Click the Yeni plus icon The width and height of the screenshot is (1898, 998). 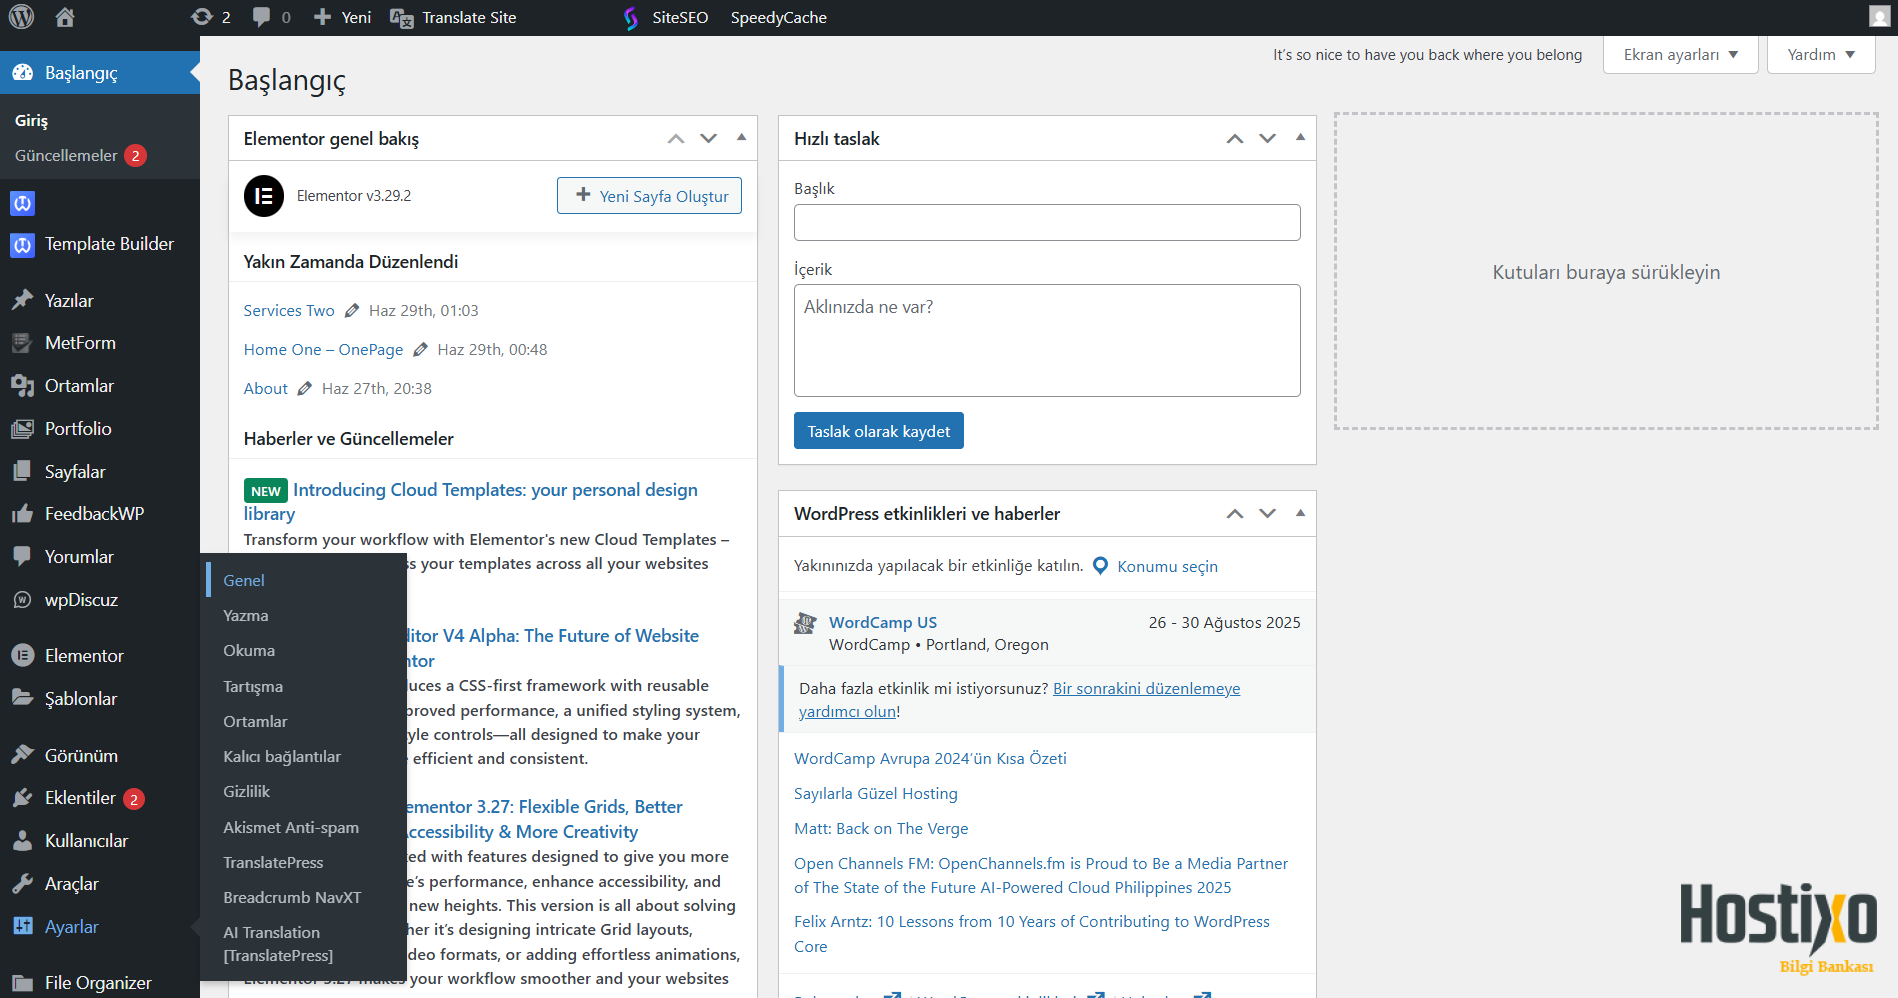coord(322,17)
